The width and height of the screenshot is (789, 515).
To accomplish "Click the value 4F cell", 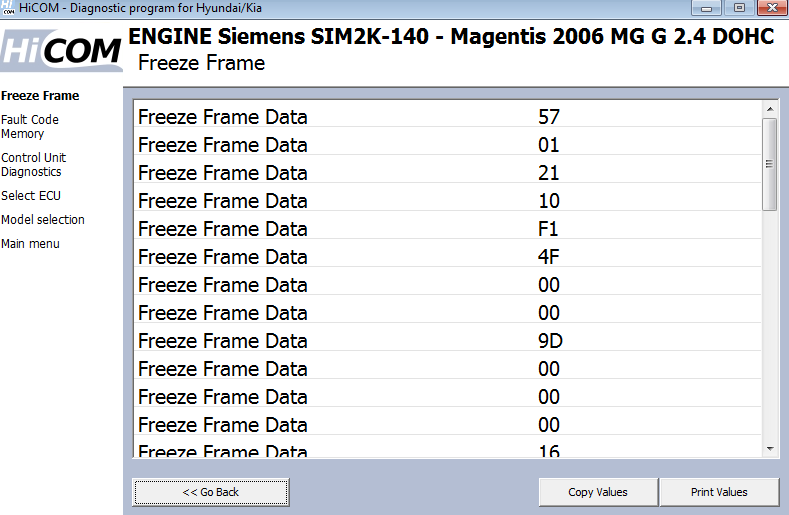I will tap(548, 257).
